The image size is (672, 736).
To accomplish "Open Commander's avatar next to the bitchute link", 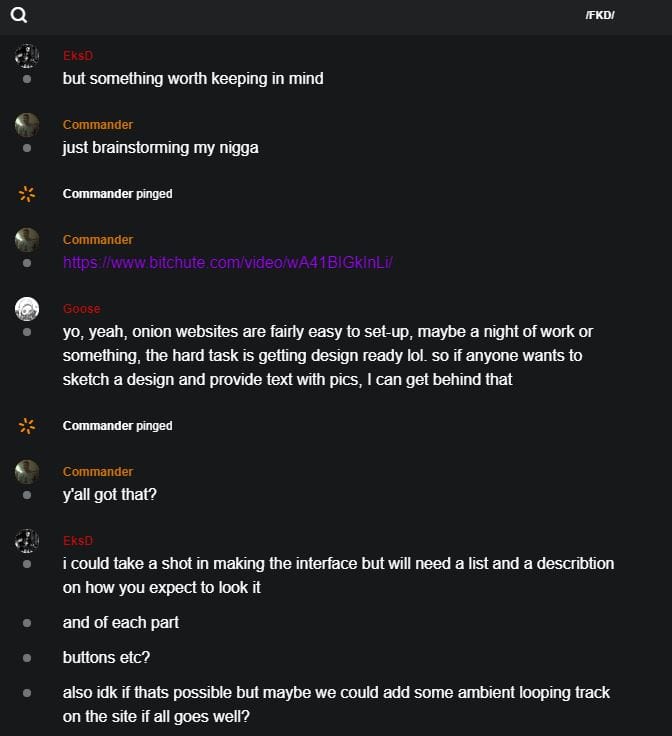I will [27, 240].
